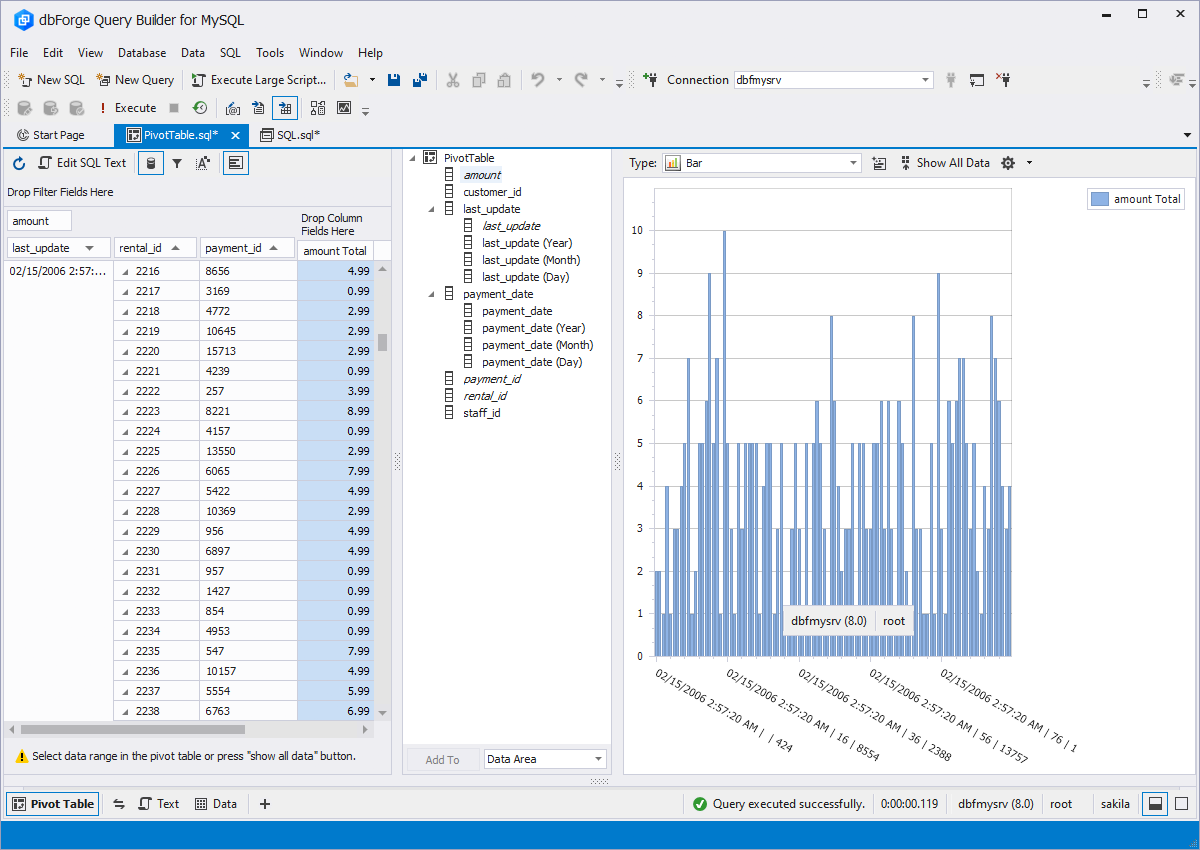Click the chart image icon in toolbar

pyautogui.click(x=344, y=108)
